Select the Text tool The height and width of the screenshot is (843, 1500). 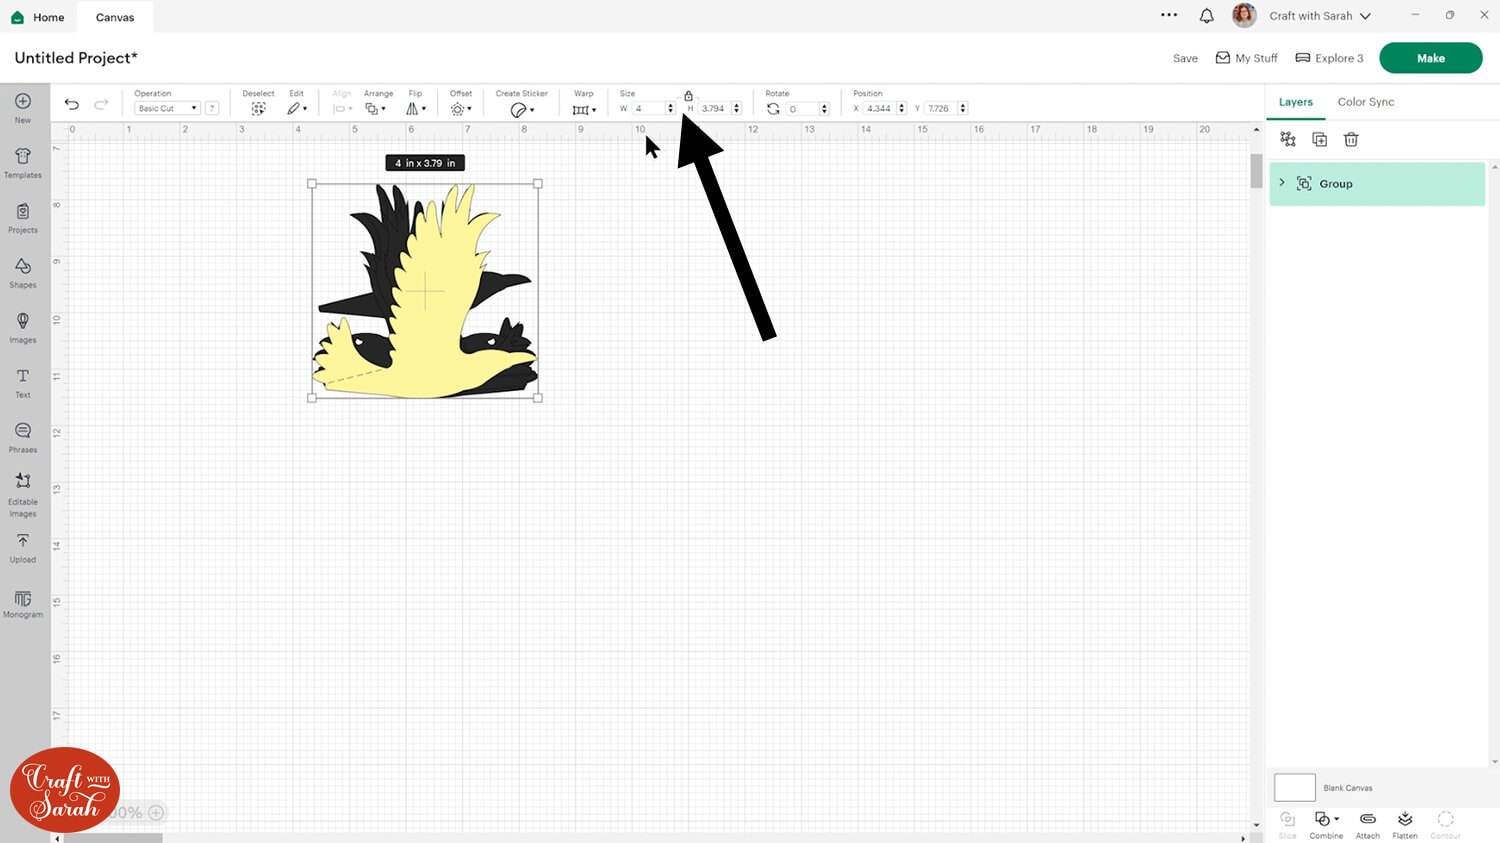pyautogui.click(x=23, y=382)
